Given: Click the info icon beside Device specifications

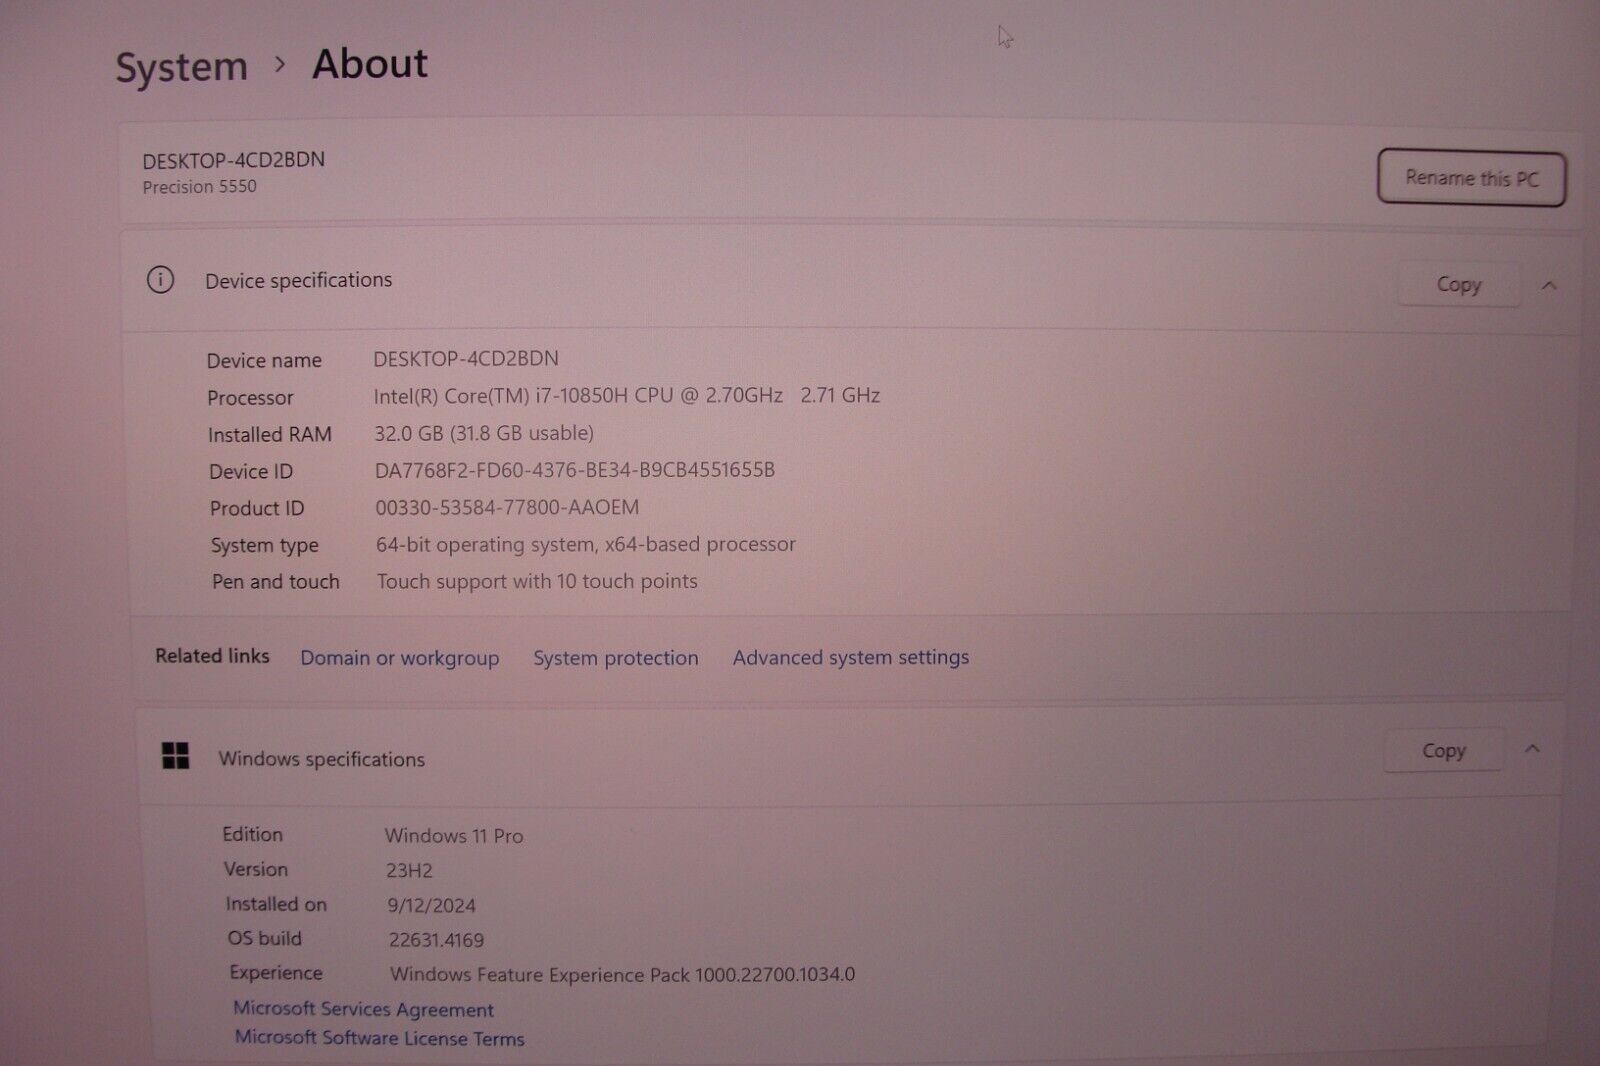Looking at the screenshot, I should [160, 280].
